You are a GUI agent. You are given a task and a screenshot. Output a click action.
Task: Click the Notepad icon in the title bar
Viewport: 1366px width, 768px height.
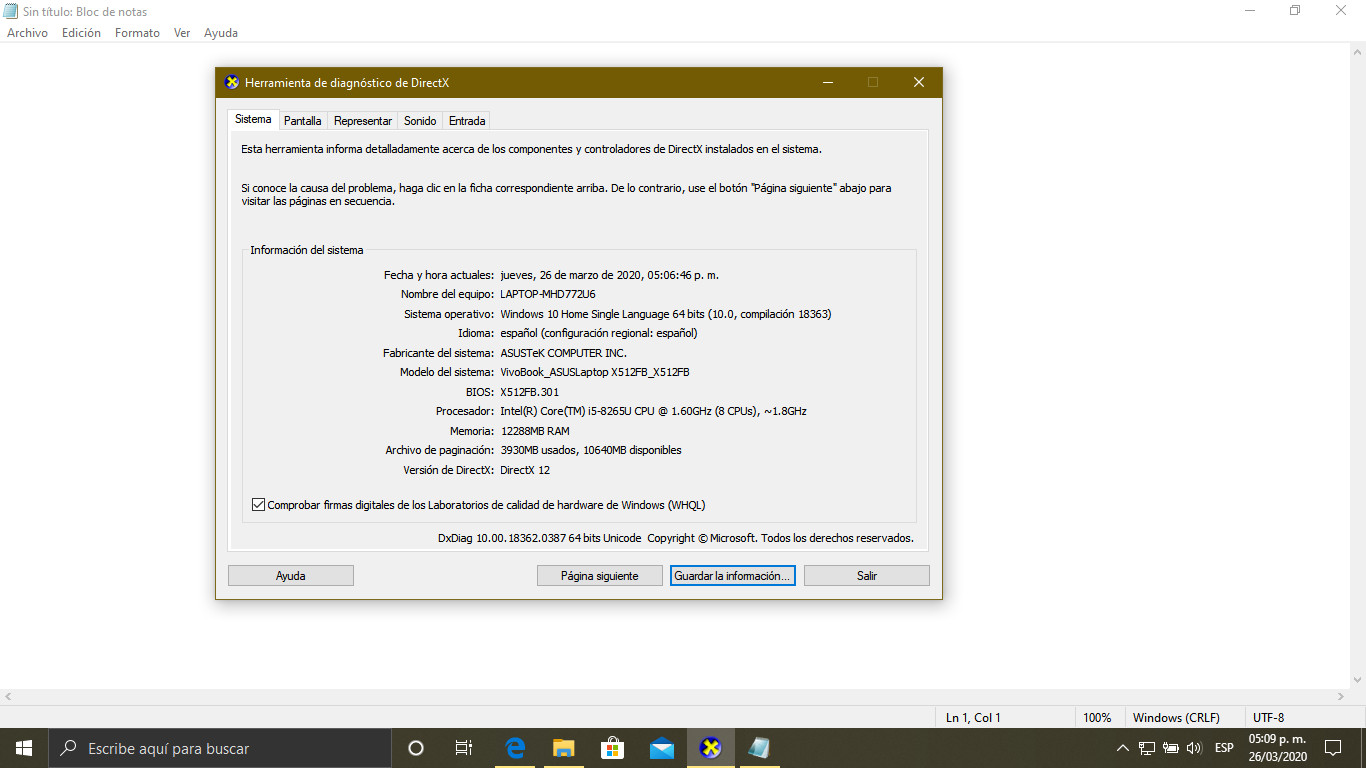tap(11, 11)
